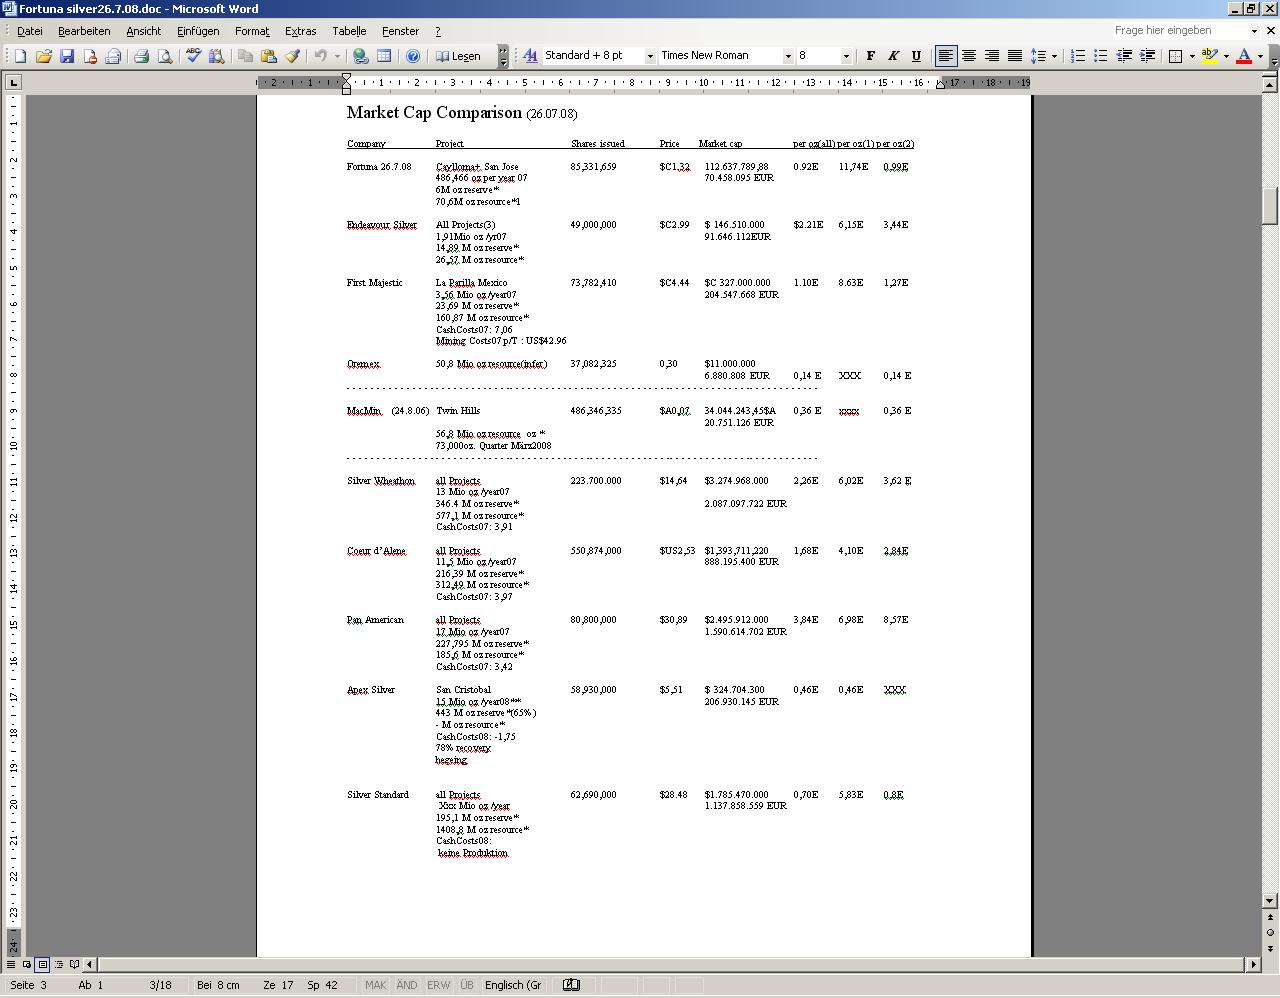1280x998 pixels.
Task: Click the Word document icon in title bar
Action: coord(9,9)
